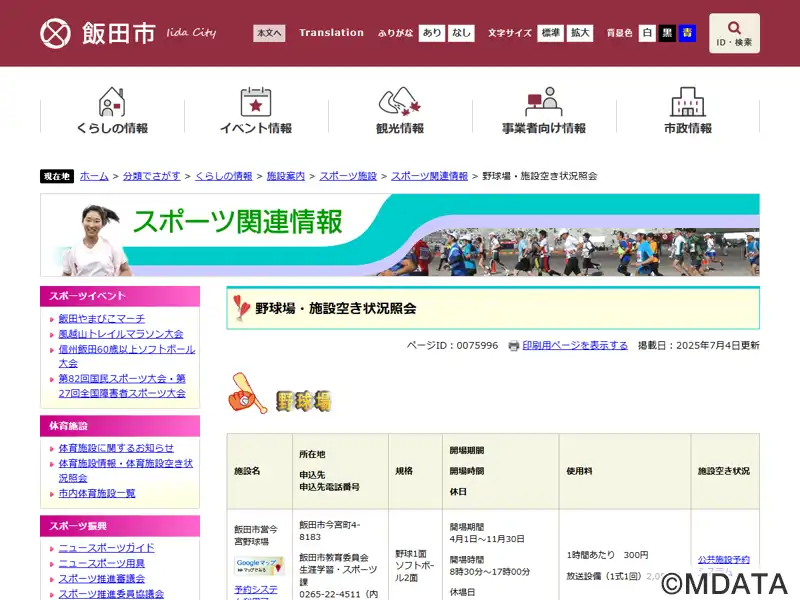Open くらしの情報 house icon
The height and width of the screenshot is (600, 800).
pos(112,102)
